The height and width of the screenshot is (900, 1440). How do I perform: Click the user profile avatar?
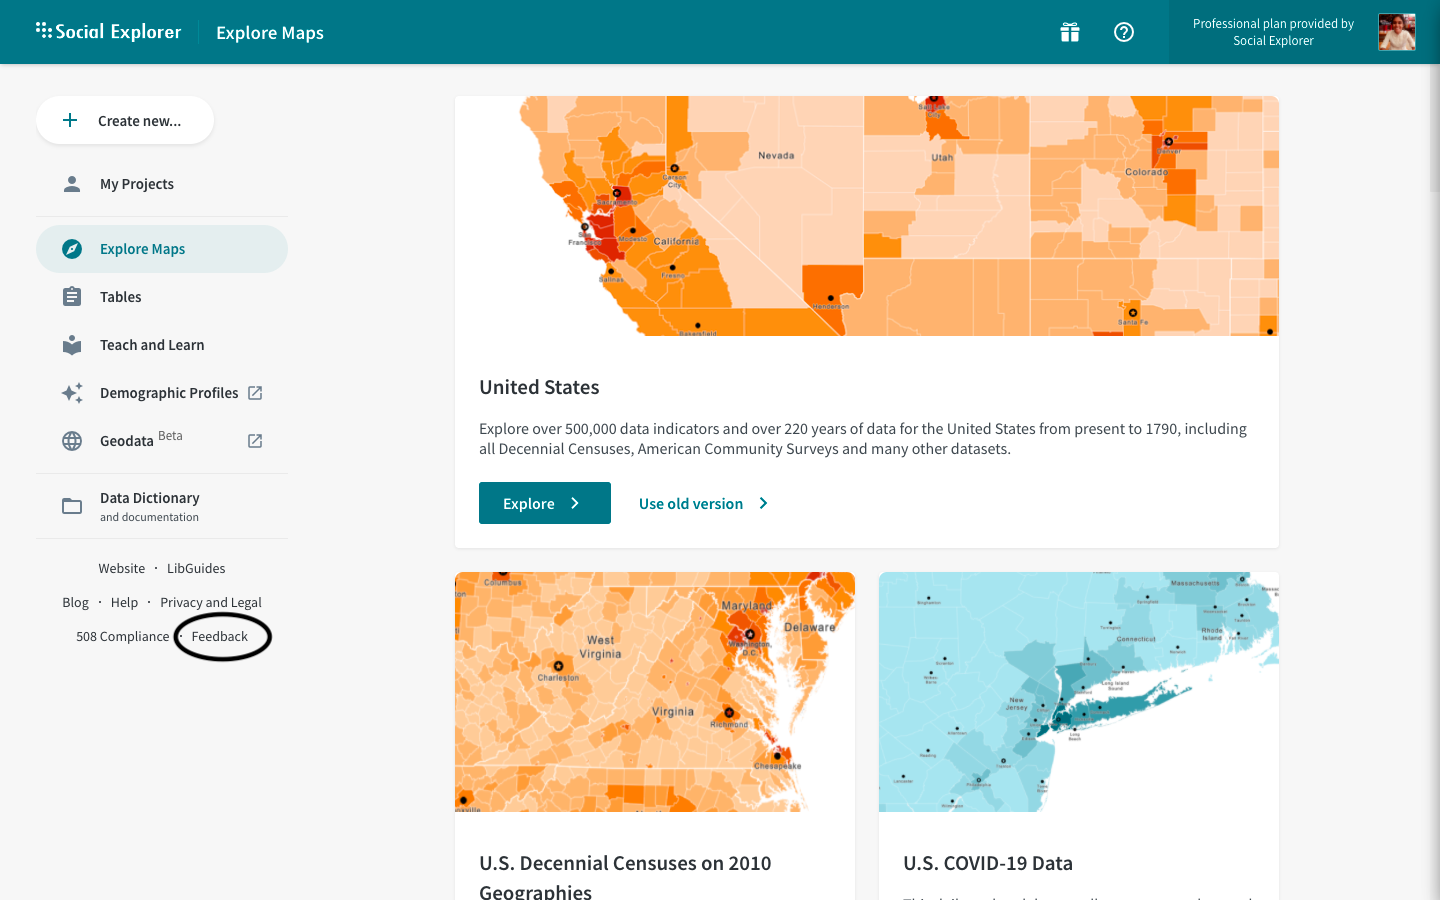click(1397, 32)
